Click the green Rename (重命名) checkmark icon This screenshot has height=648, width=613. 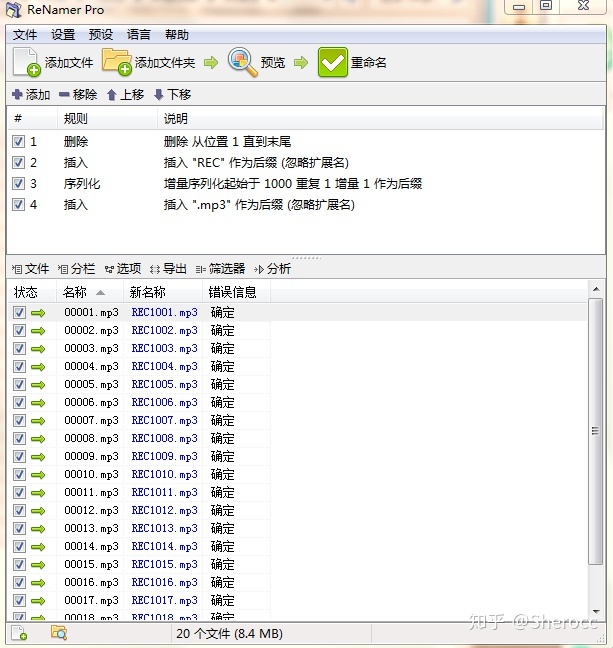pyautogui.click(x=332, y=62)
